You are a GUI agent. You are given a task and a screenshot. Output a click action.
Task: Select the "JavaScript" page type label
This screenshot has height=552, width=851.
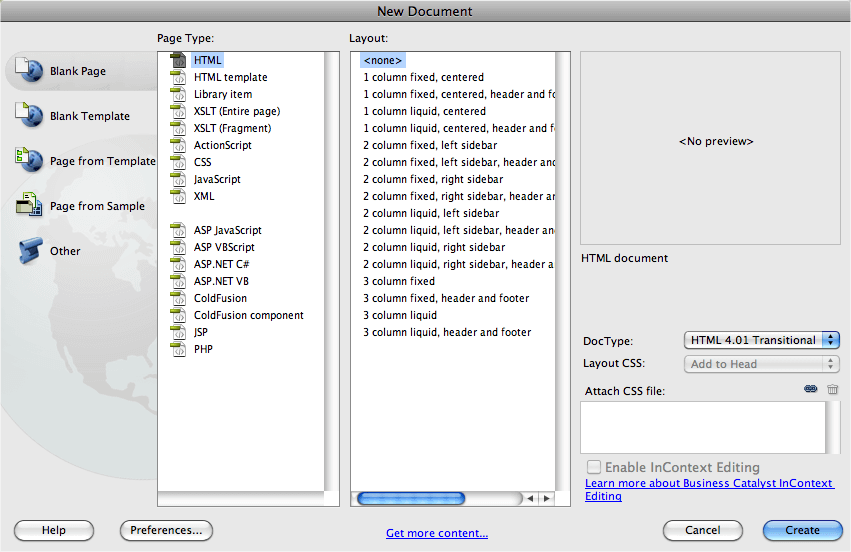tap(217, 179)
